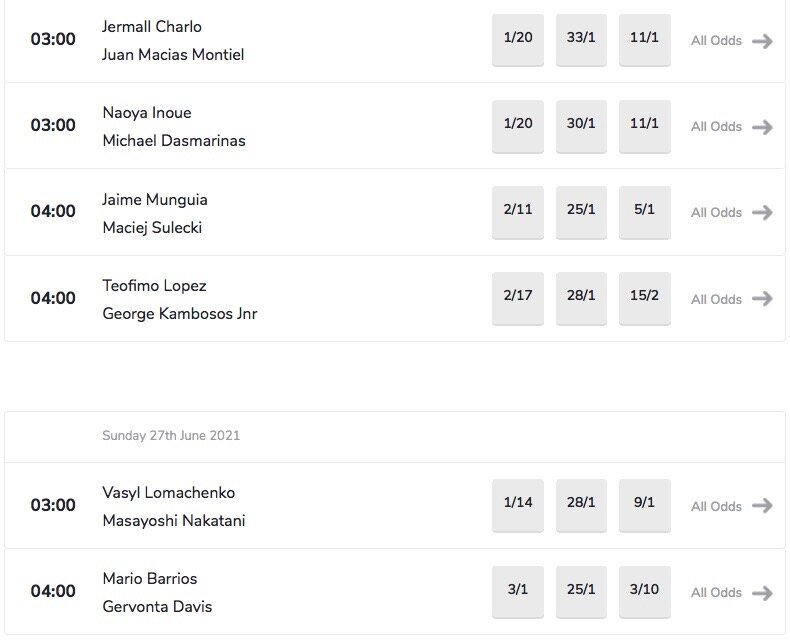Open All Odds for Barrios vs Davis

716,593
